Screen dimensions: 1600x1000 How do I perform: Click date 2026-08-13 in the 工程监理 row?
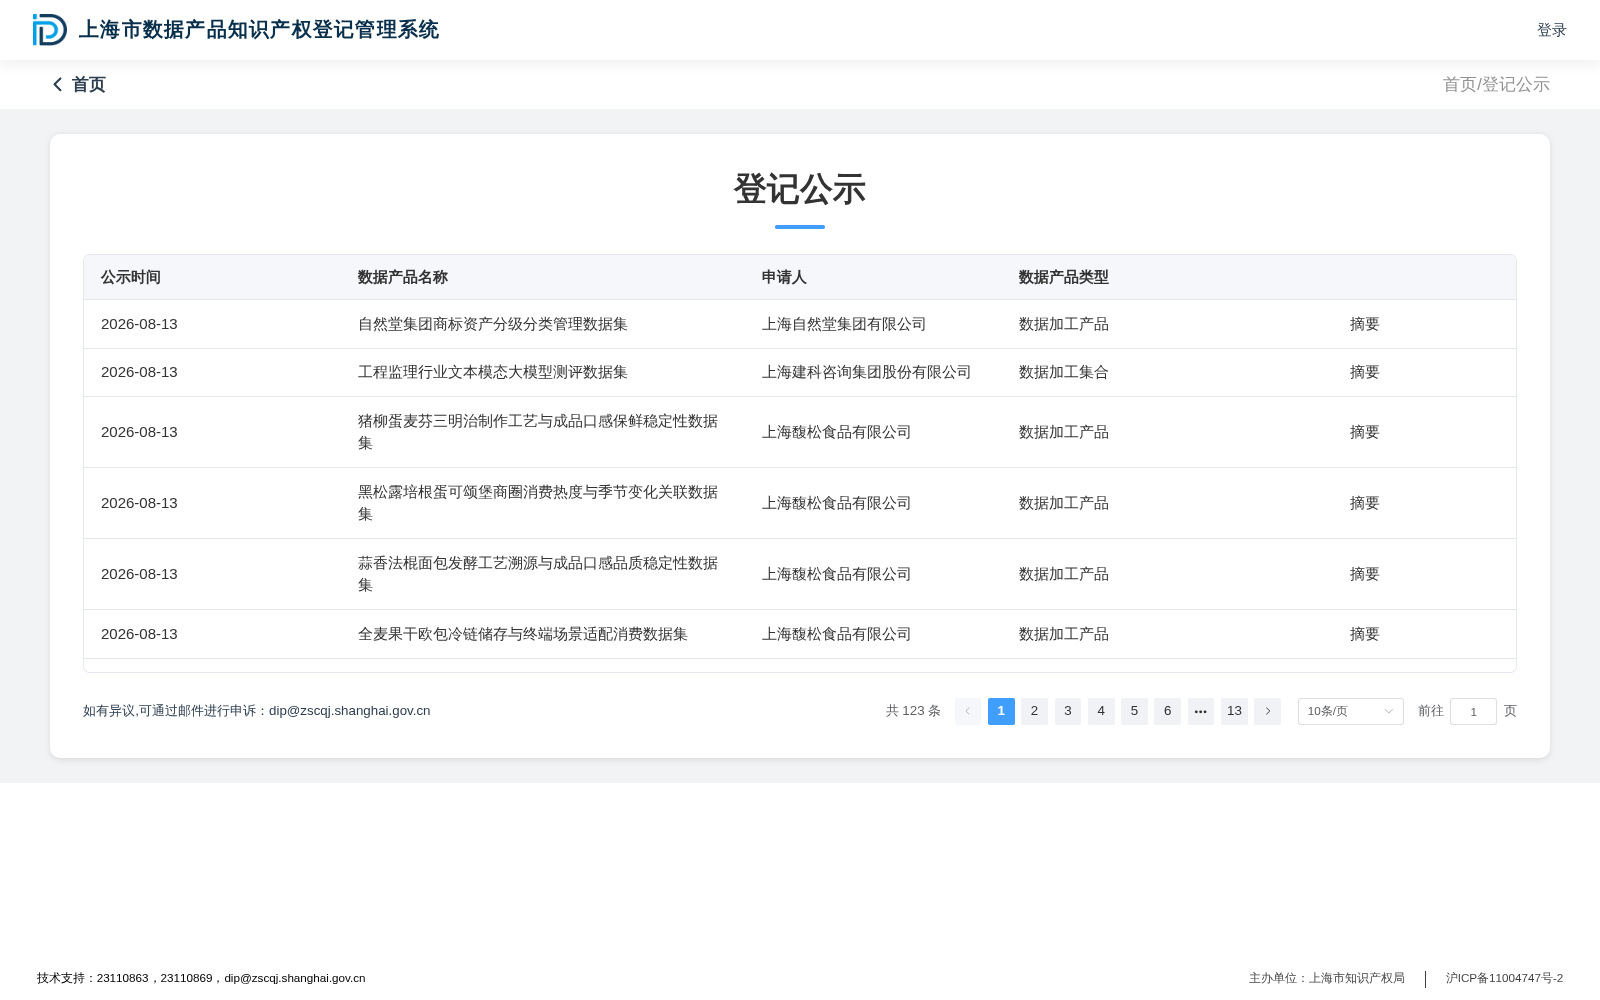pyautogui.click(x=139, y=372)
